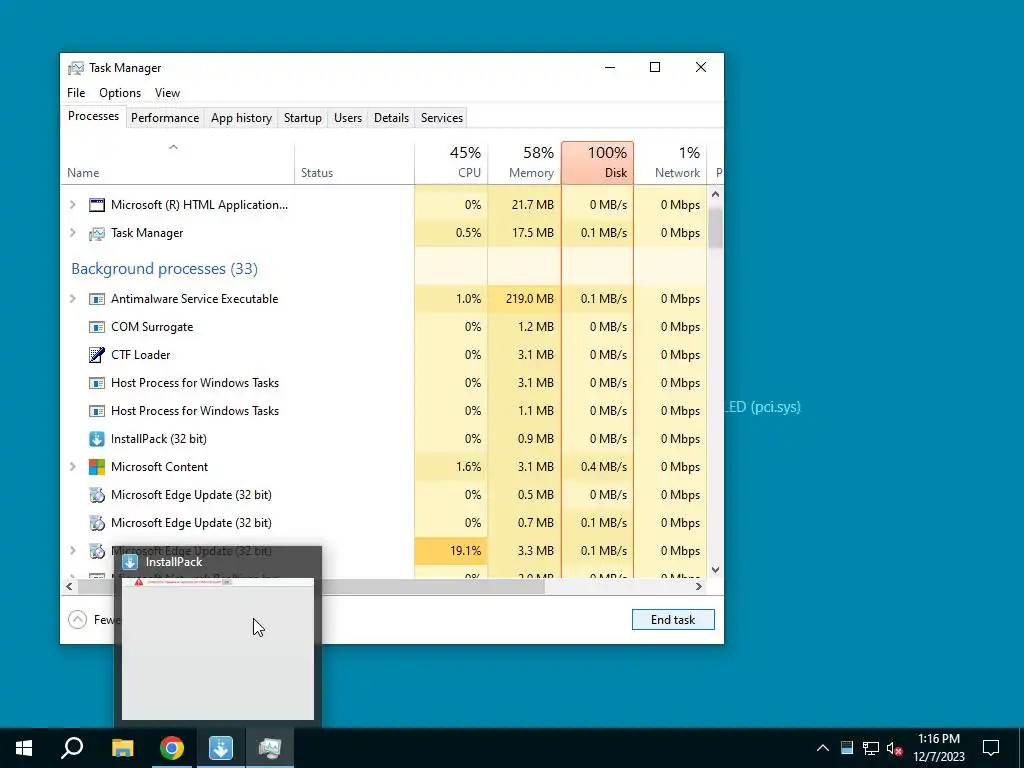Screen dimensions: 1024x768
Task: Expand Microsoft Edge Update at 19.1% CPU
Action: (72, 551)
